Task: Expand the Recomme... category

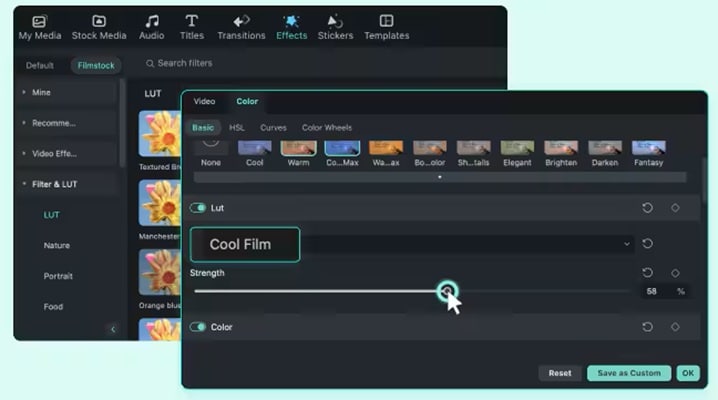Action: [x=66, y=123]
